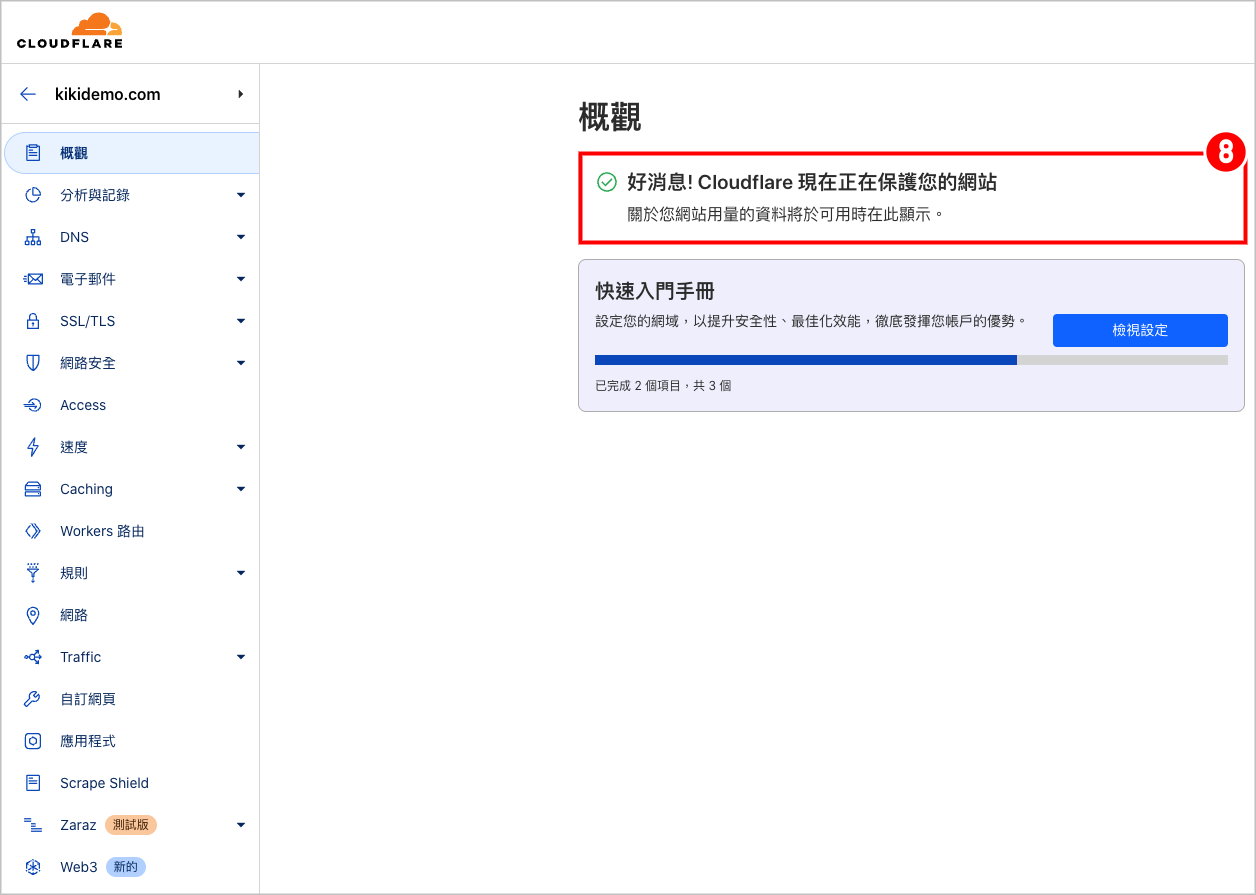Expand the Traffic submenu arrow
This screenshot has width=1256, height=895.
point(241,657)
